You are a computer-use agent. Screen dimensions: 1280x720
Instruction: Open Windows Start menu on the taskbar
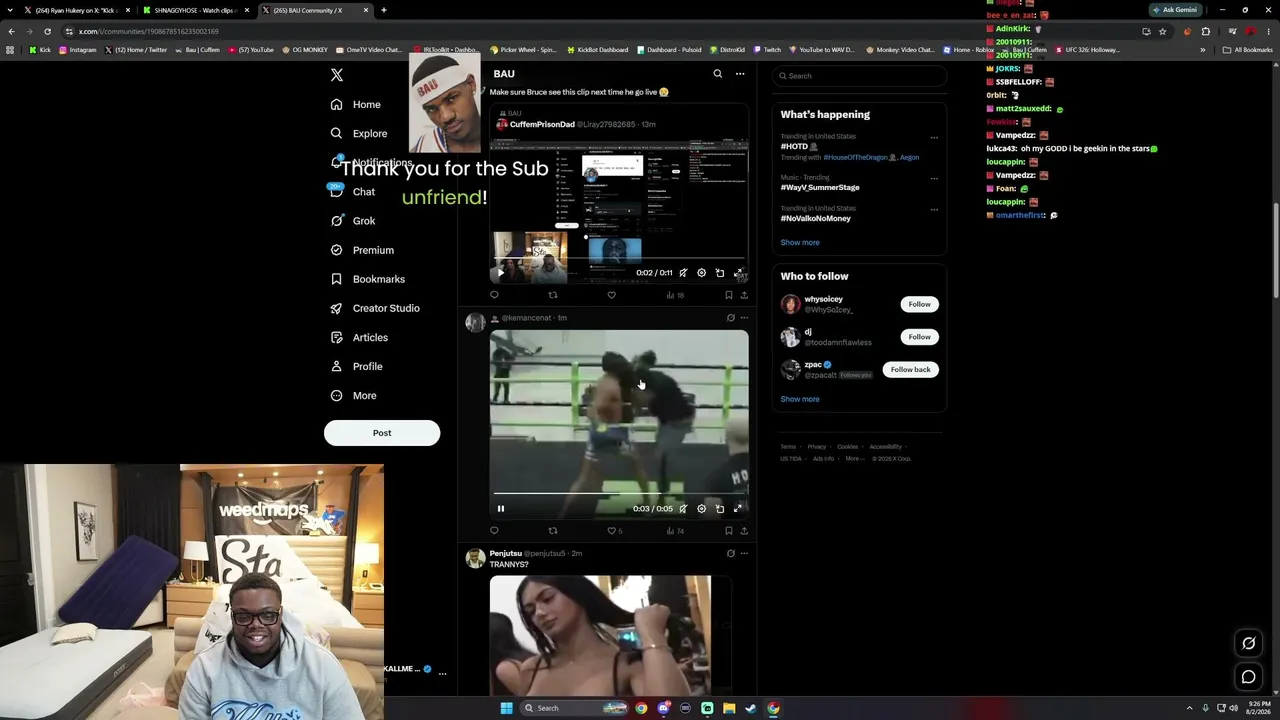click(506, 708)
